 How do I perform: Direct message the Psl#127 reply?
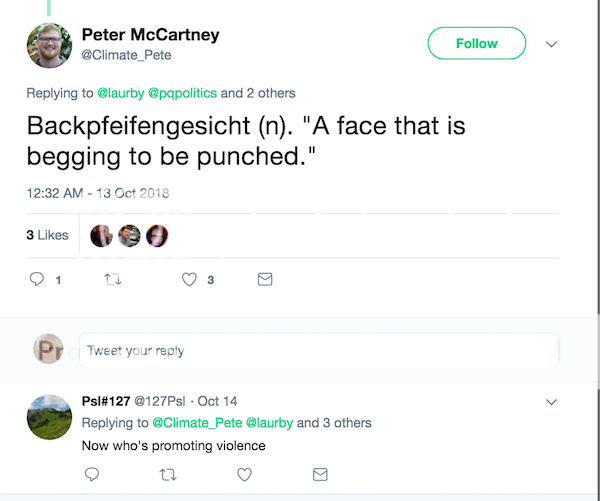[320, 473]
